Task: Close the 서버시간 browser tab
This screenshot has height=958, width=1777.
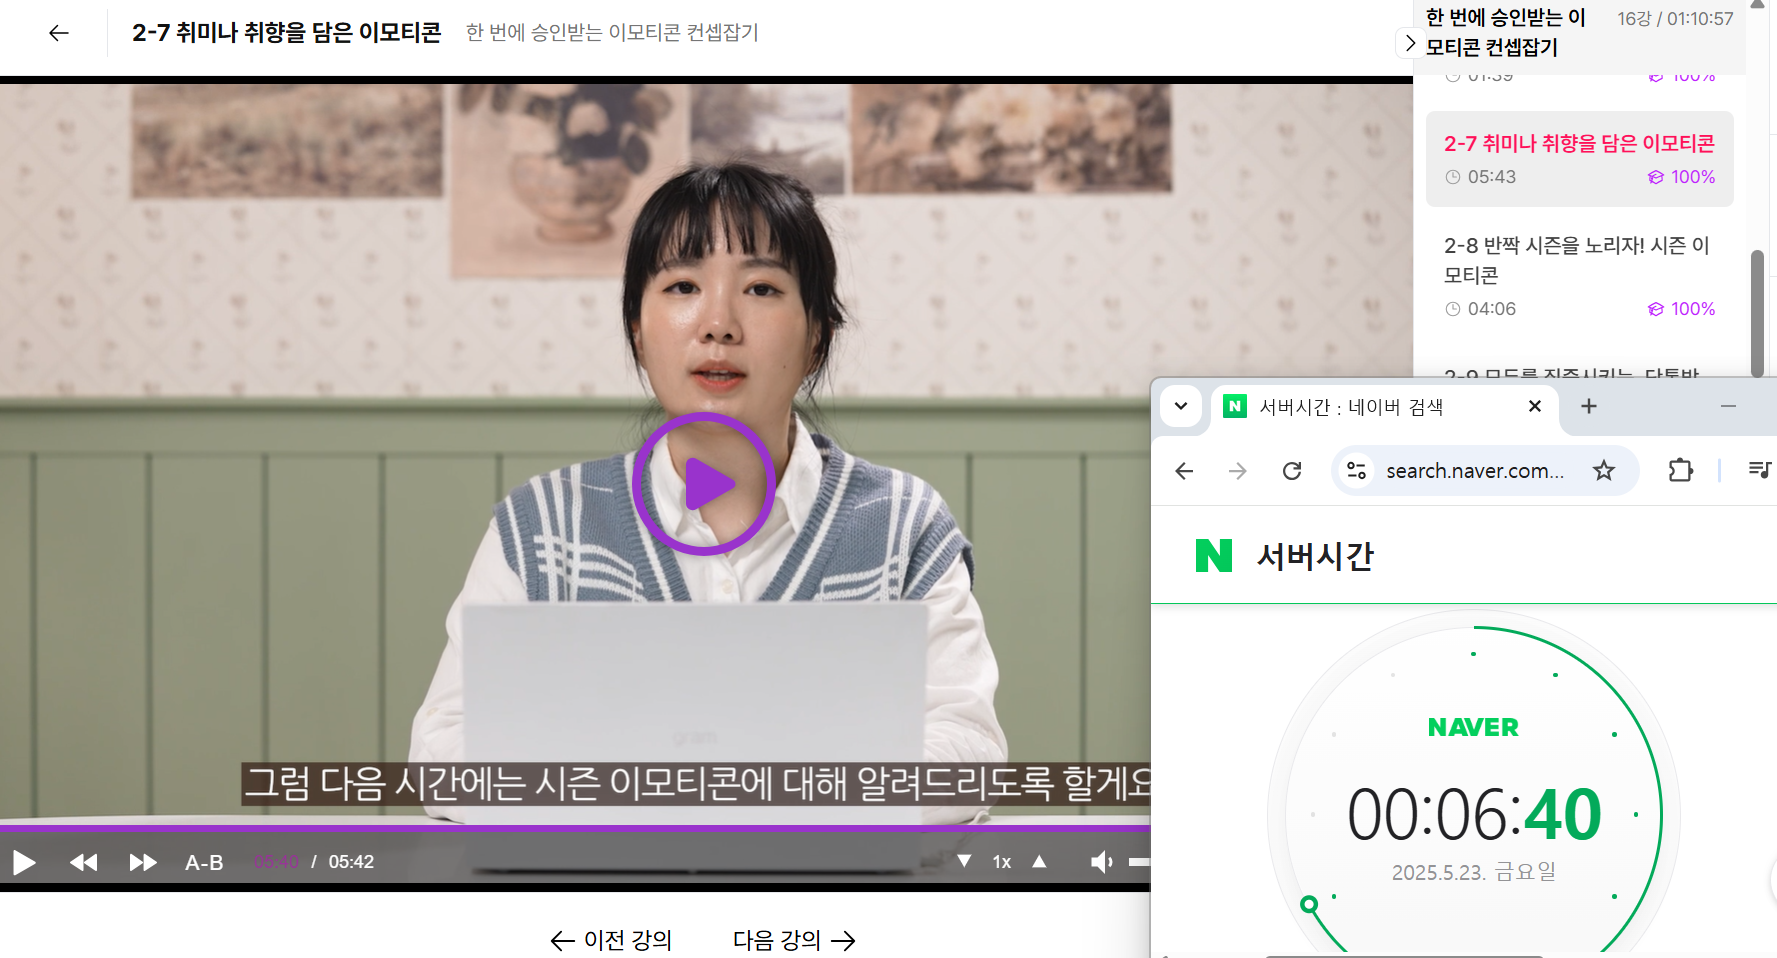Action: point(1535,406)
